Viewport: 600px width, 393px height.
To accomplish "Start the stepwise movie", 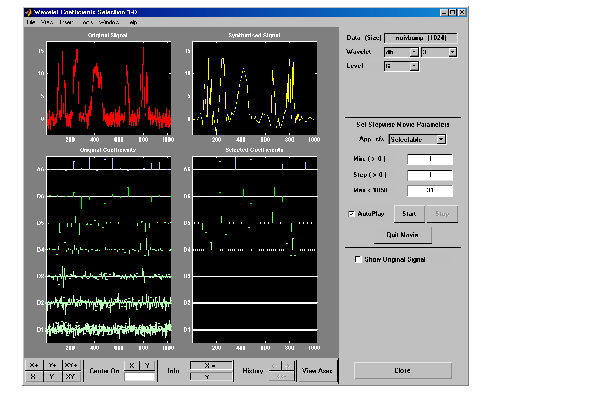I will point(409,214).
